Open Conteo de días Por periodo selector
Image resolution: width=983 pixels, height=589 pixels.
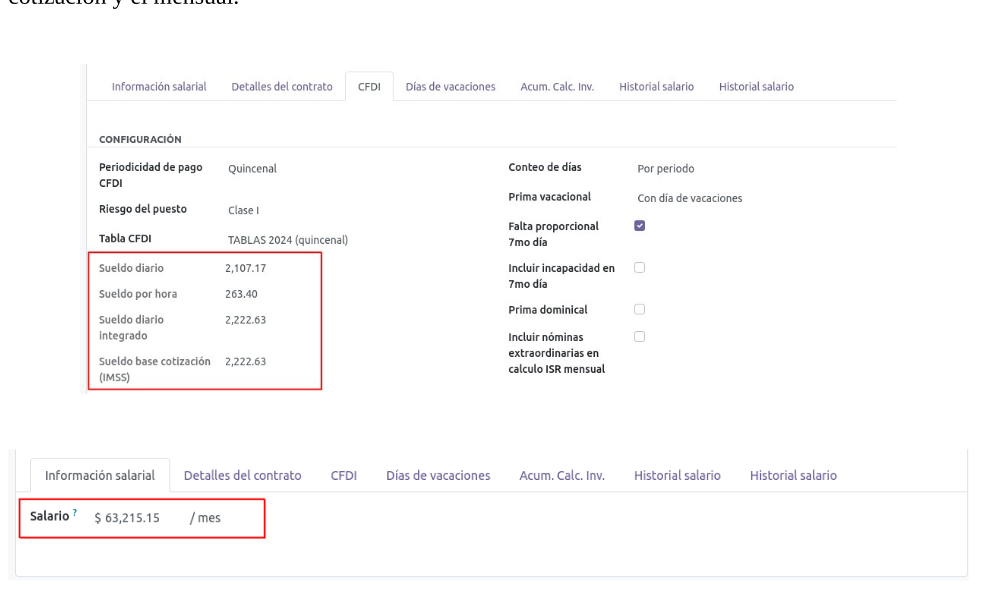[665, 169]
